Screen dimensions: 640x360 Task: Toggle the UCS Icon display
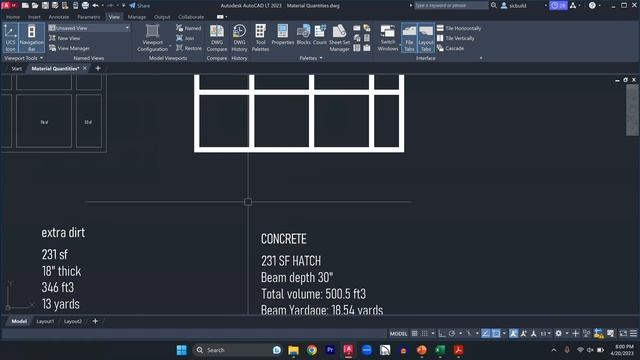click(x=10, y=38)
